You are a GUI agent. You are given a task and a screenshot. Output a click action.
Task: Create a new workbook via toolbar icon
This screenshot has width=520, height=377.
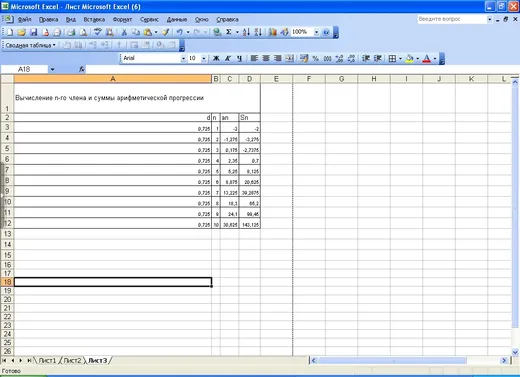pos(10,32)
